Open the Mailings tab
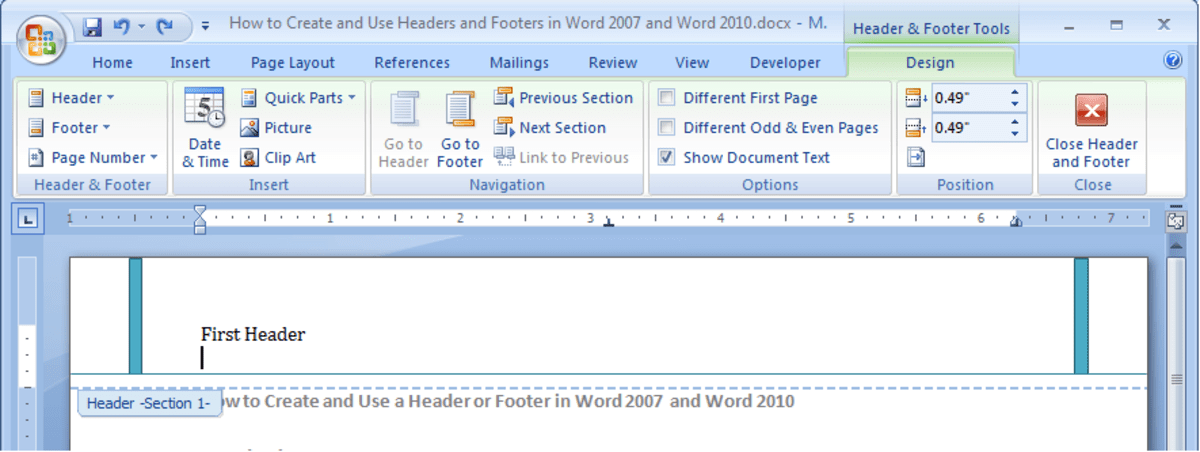This screenshot has width=1200, height=452. point(519,62)
